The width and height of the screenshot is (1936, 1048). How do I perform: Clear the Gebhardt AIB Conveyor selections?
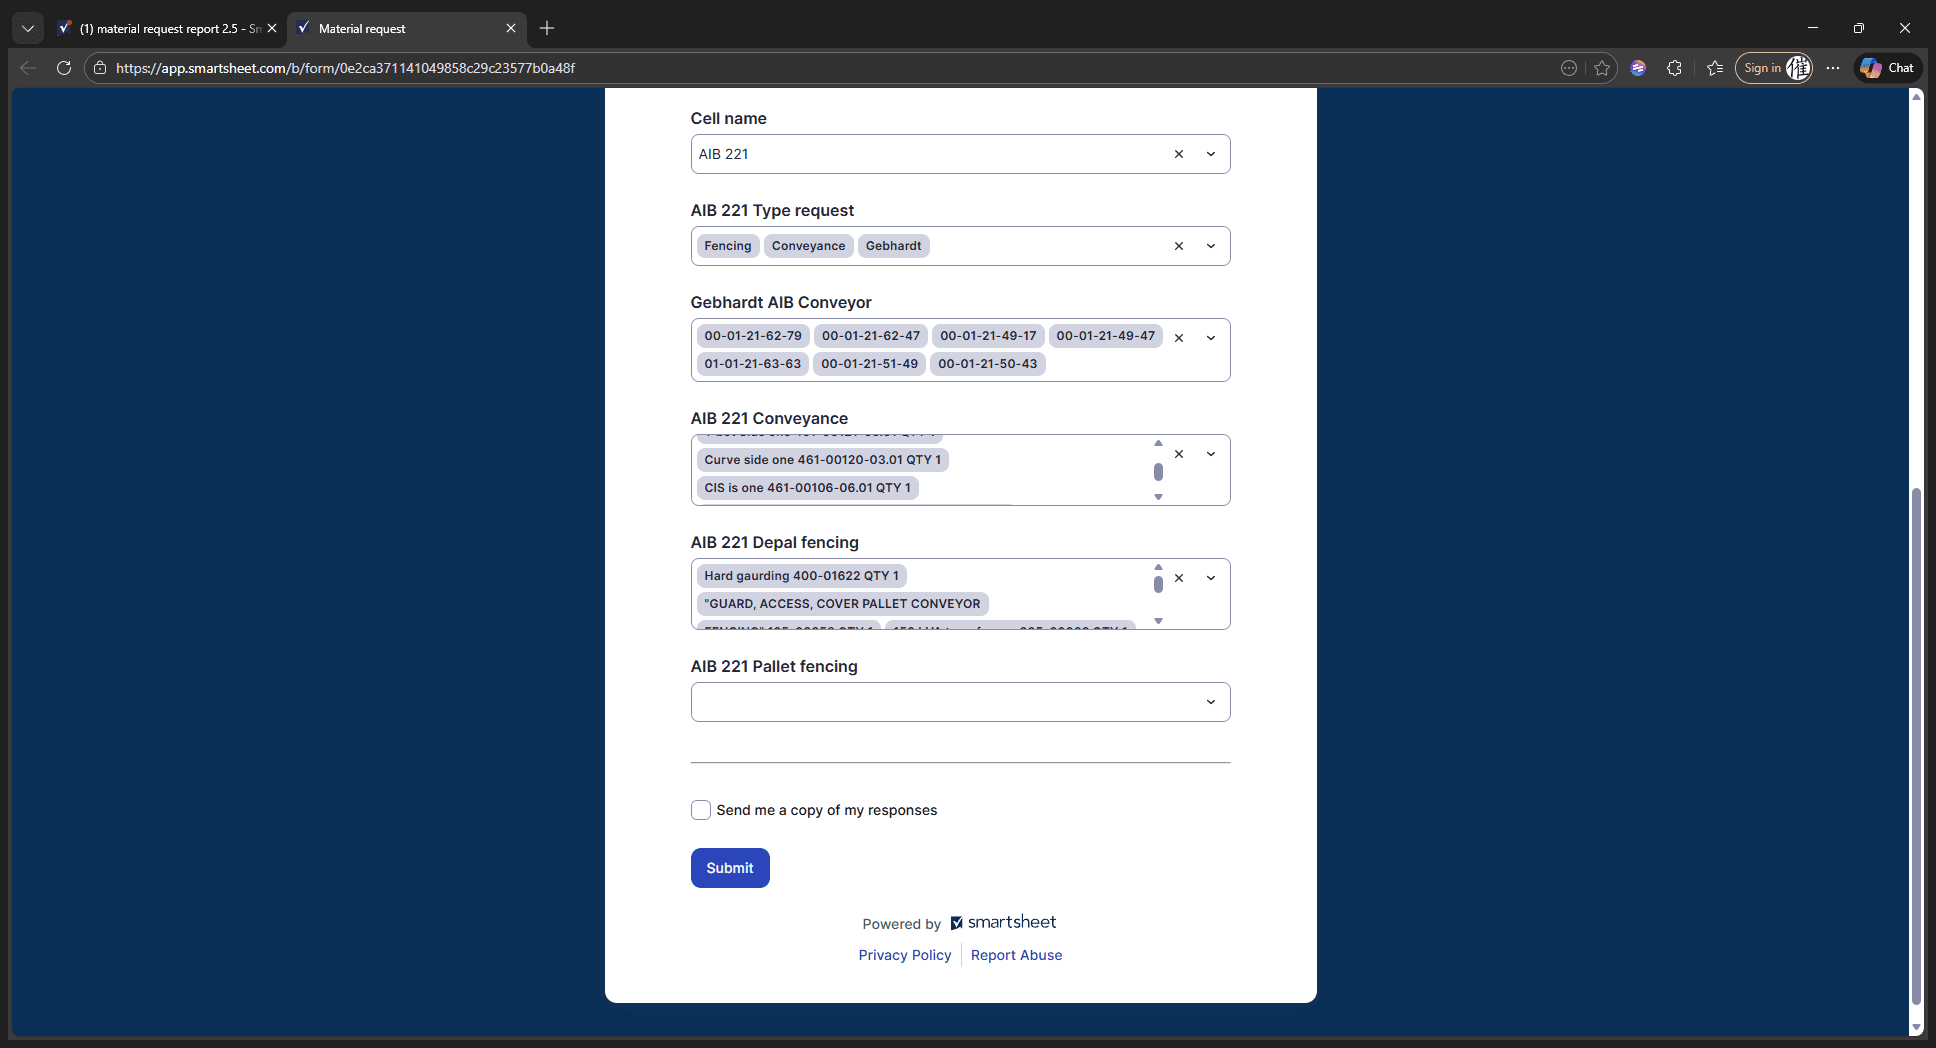tap(1179, 338)
